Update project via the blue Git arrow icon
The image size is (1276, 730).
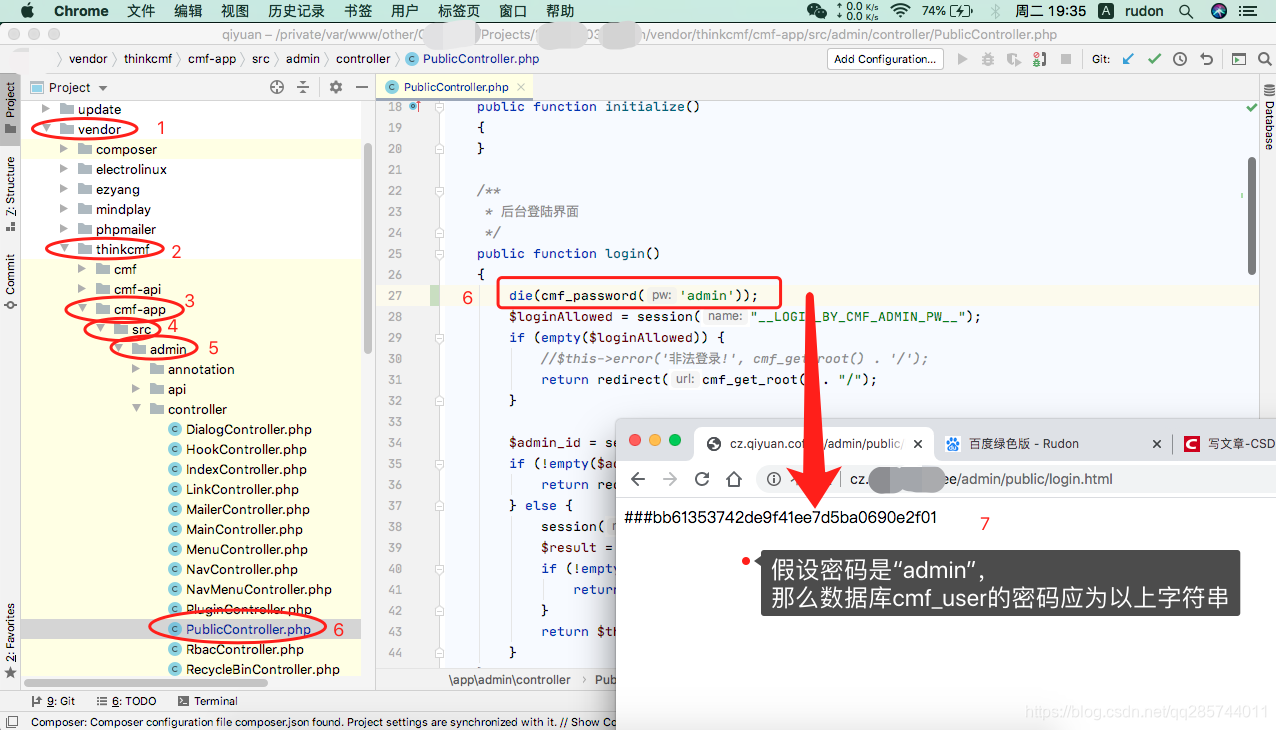[1127, 59]
